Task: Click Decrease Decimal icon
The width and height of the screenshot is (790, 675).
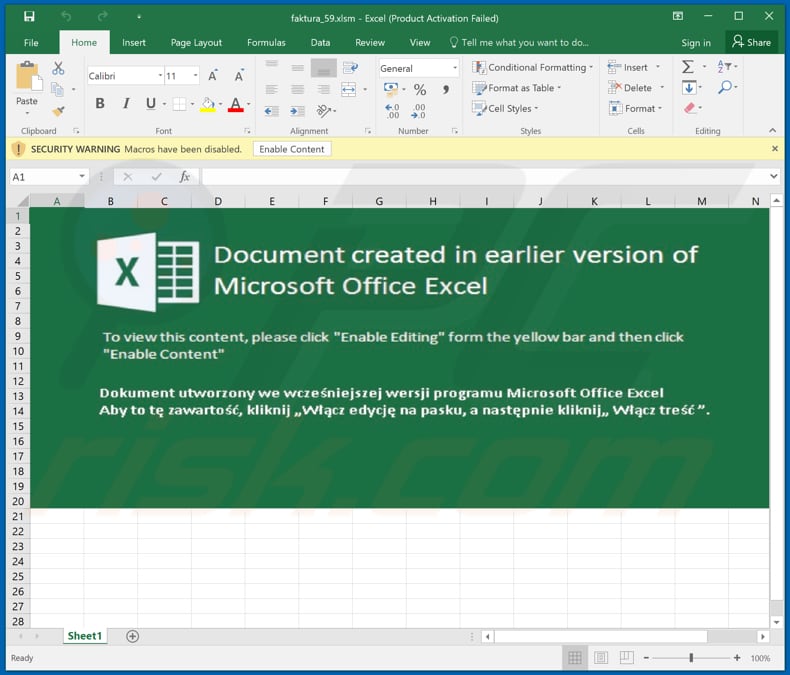Action: pos(418,111)
